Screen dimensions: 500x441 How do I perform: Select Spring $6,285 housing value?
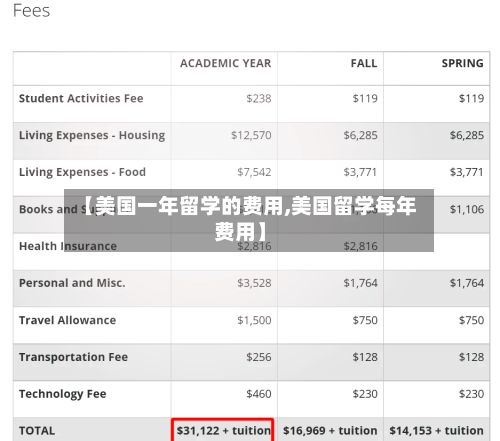[x=467, y=135]
